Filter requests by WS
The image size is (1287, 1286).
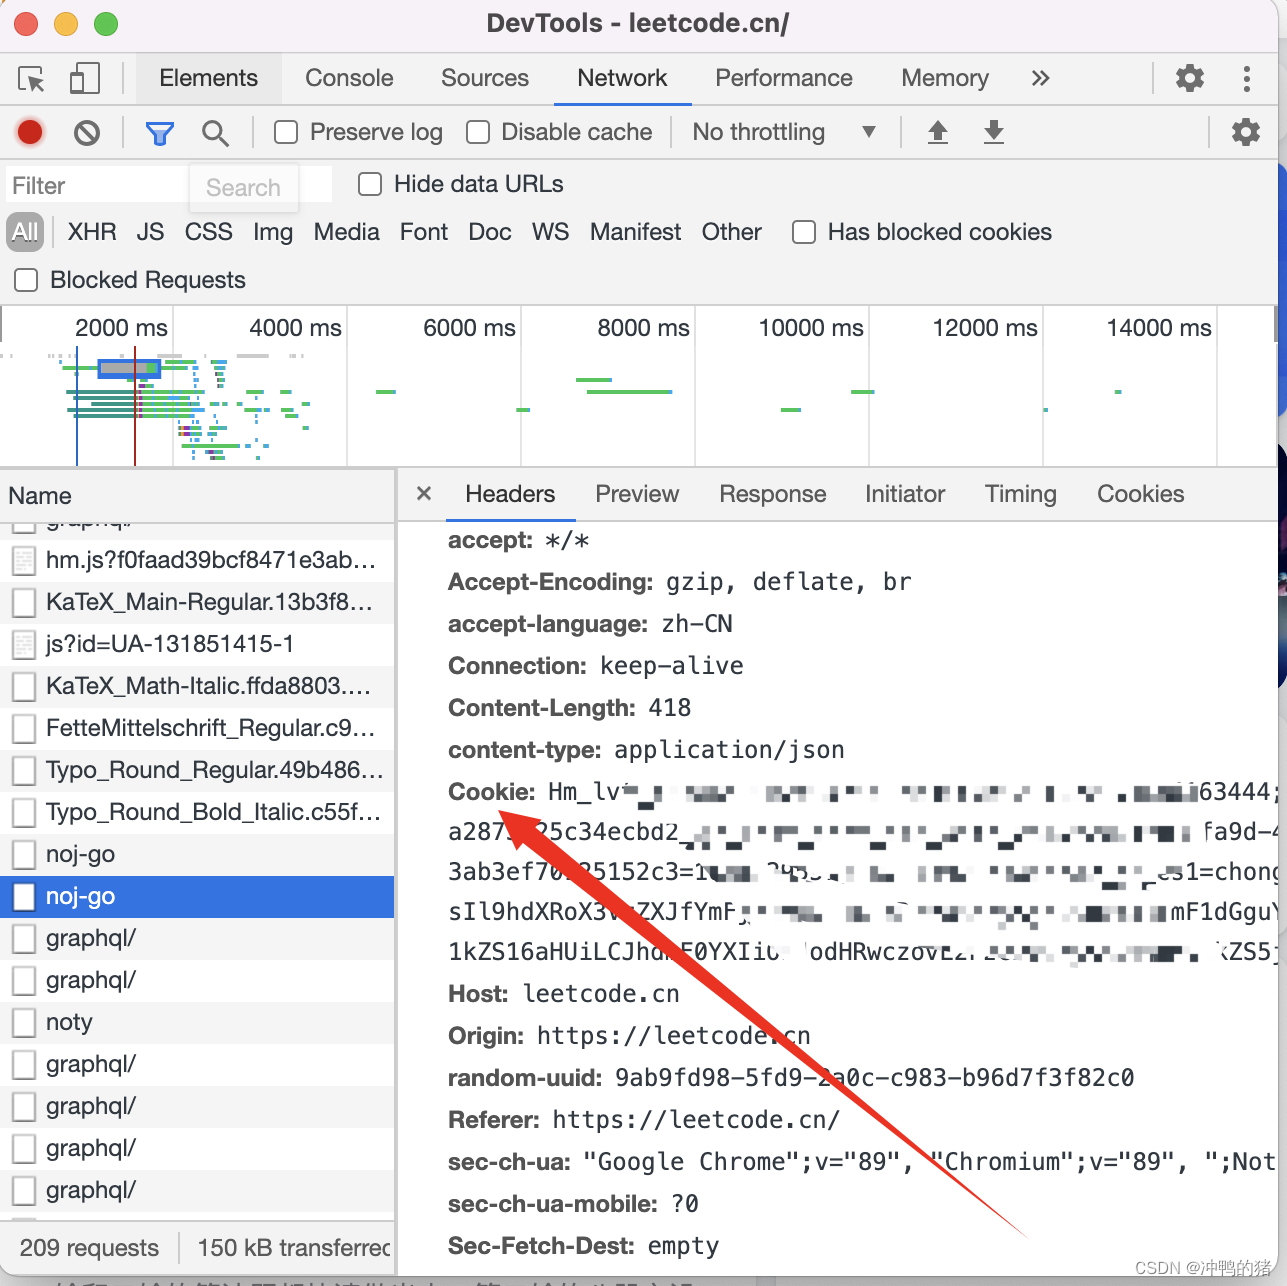coord(550,232)
